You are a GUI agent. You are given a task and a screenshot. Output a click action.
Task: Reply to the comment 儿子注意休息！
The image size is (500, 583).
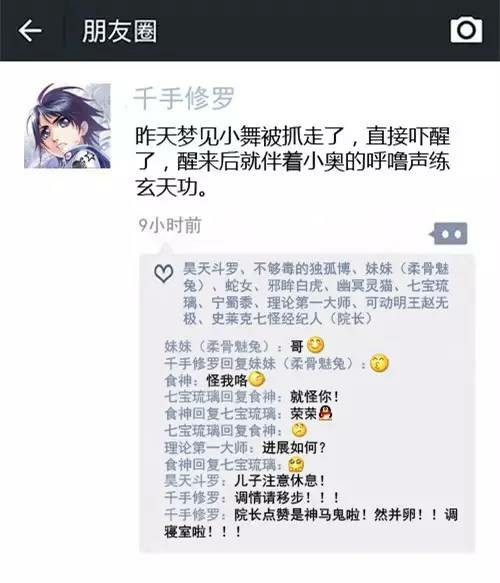point(245,481)
